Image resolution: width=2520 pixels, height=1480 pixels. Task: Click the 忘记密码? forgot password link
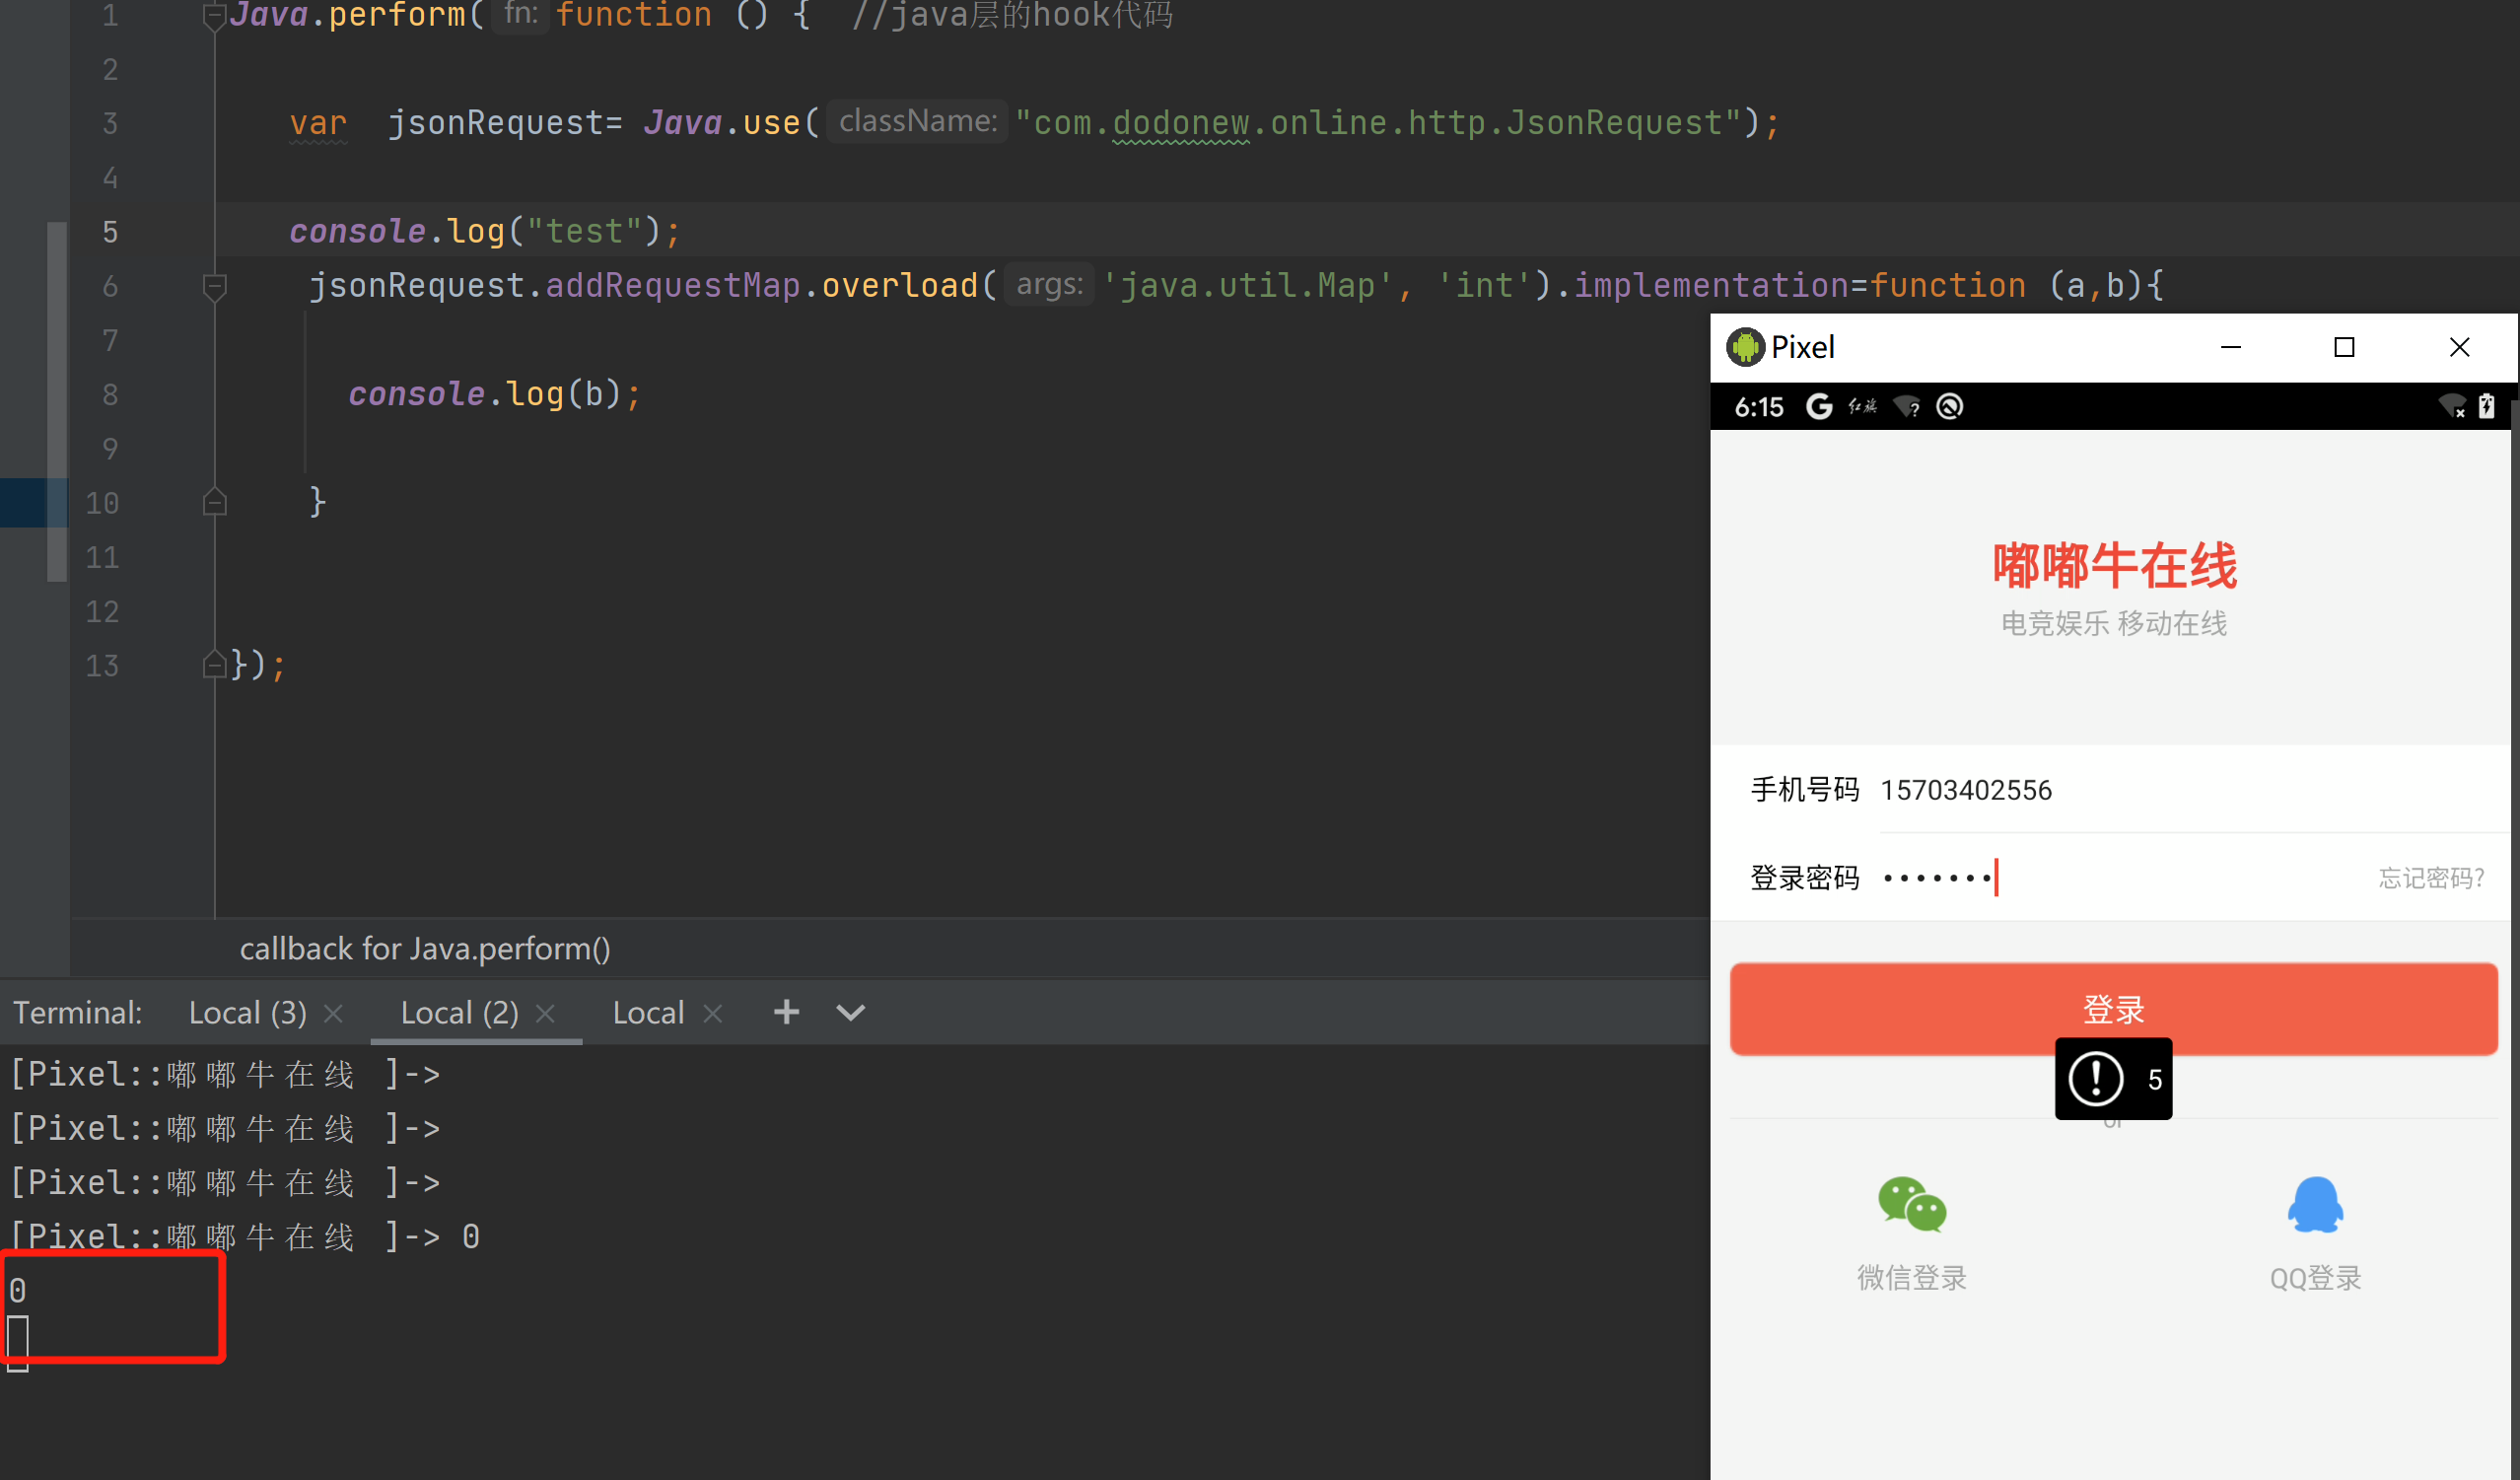2430,878
